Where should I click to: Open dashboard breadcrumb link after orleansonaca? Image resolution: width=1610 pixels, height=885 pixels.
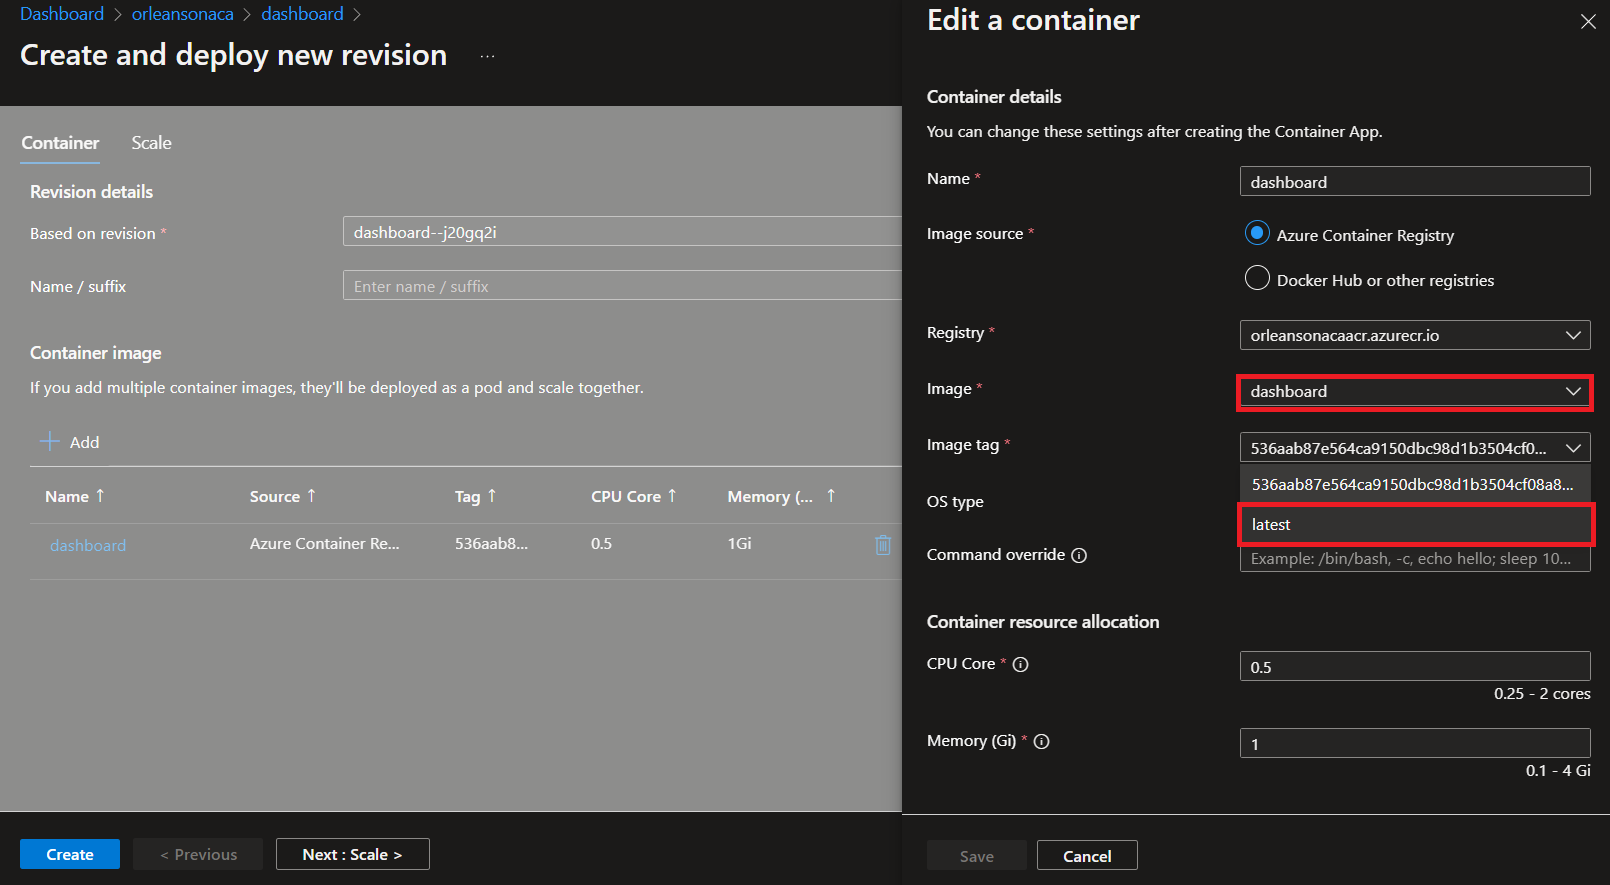click(302, 14)
